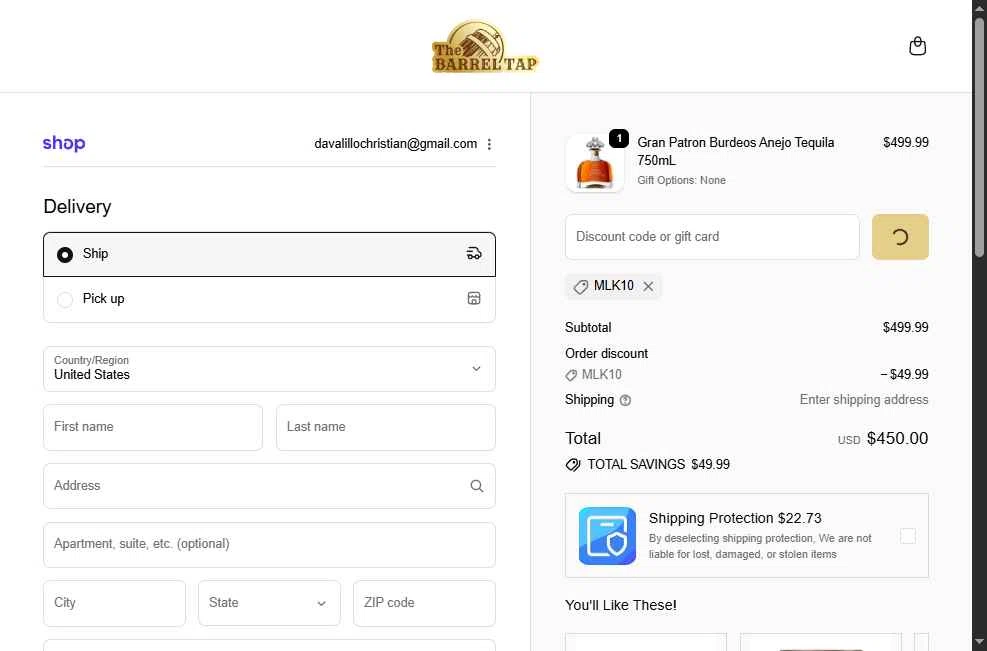This screenshot has width=987, height=651.
Task: Select the Pick up delivery option
Action: coord(269,299)
